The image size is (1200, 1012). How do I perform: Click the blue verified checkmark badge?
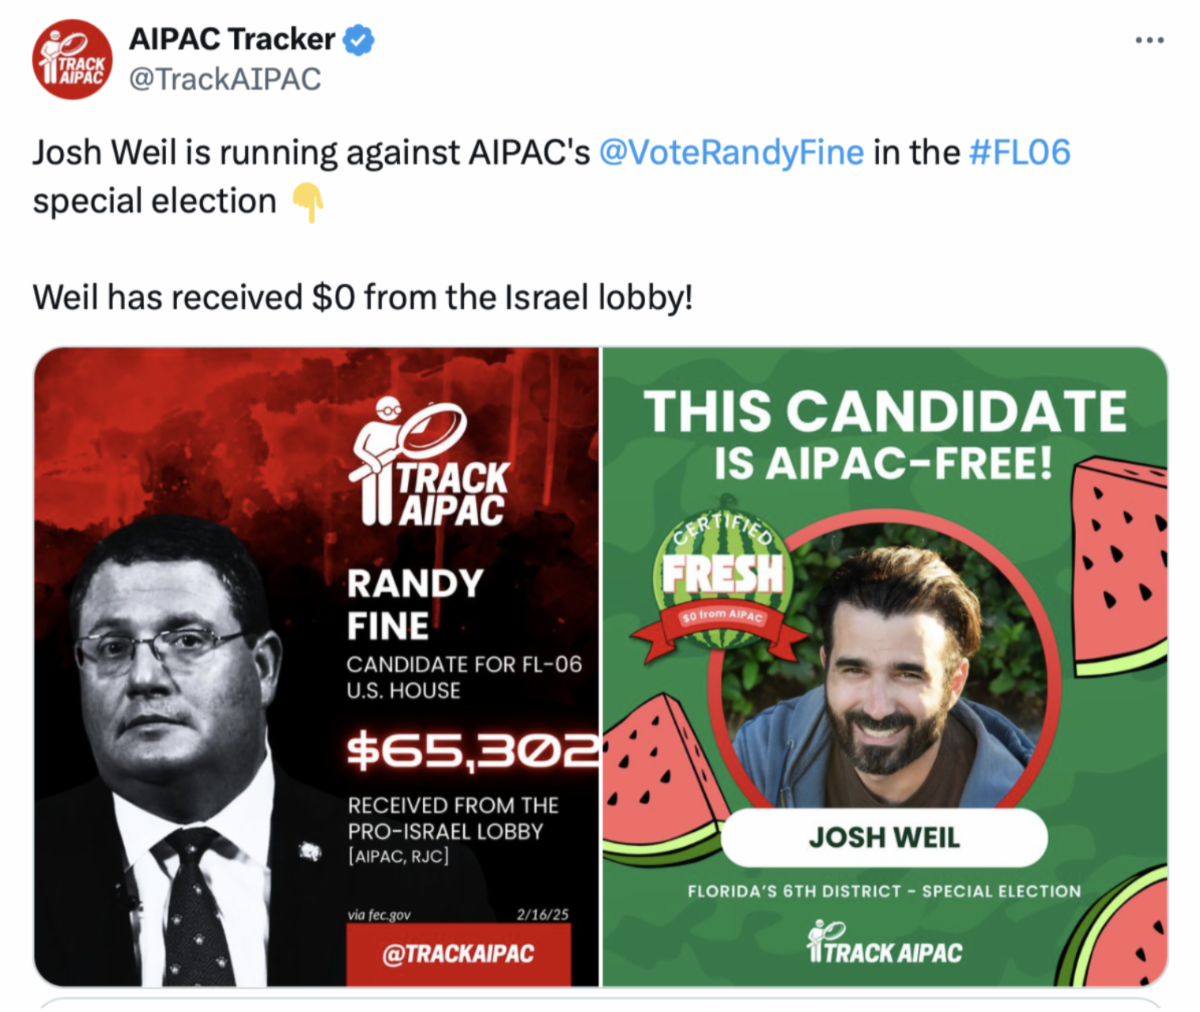(x=359, y=39)
